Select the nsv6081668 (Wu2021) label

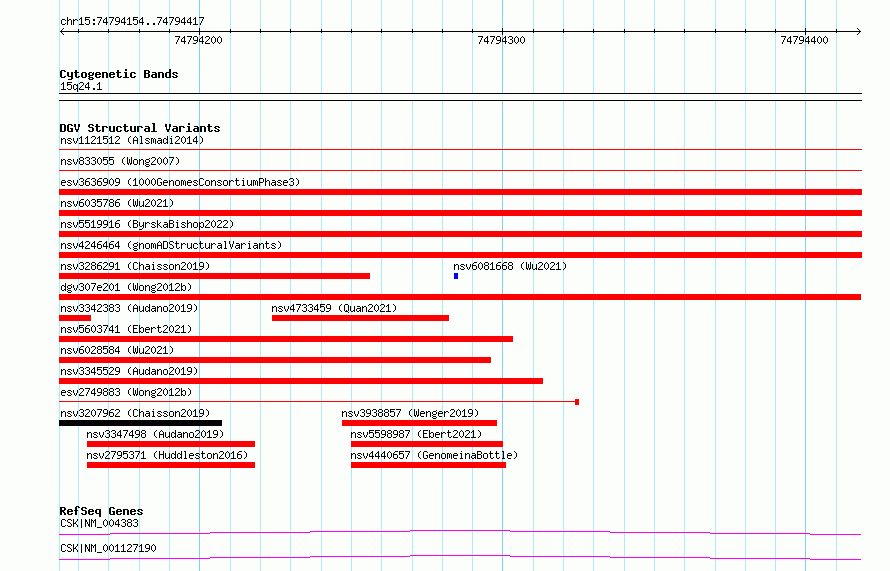[510, 266]
